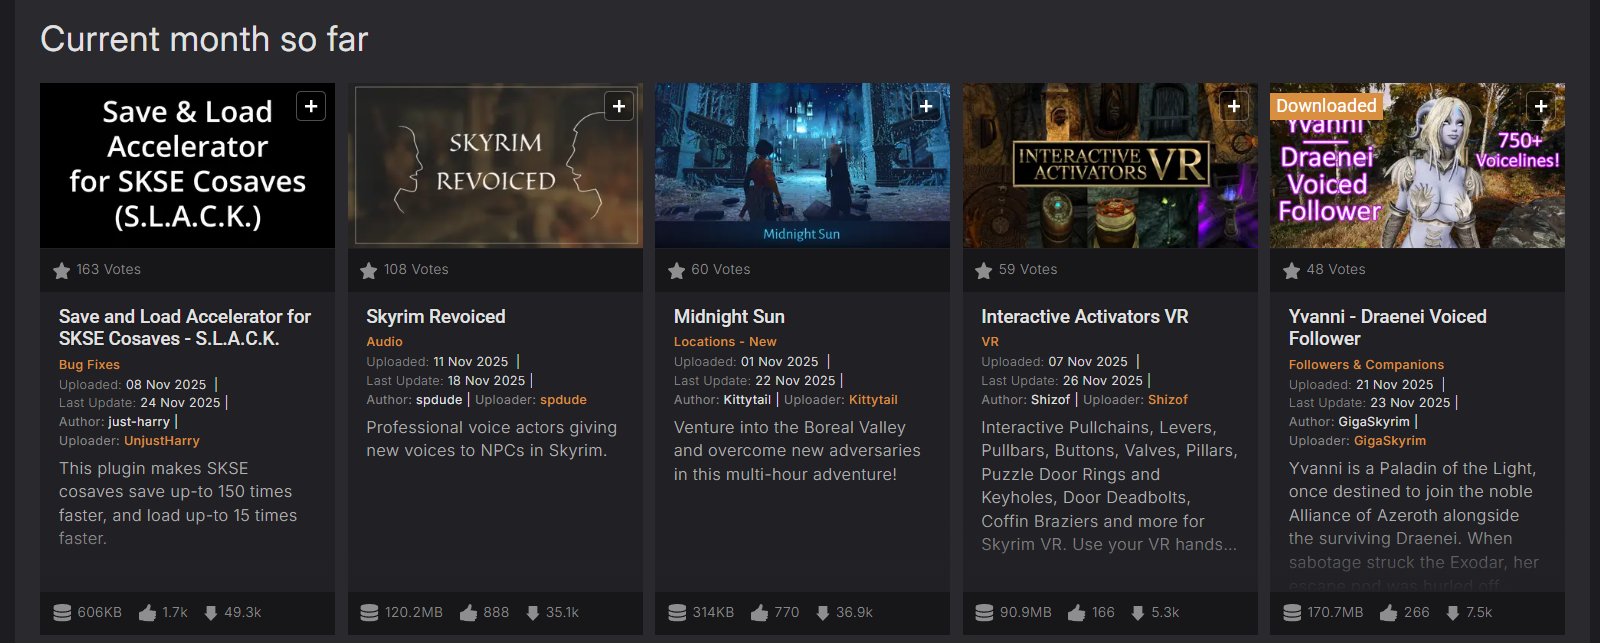Open the Midnight Sun mod title link
The image size is (1600, 643).
(x=729, y=316)
